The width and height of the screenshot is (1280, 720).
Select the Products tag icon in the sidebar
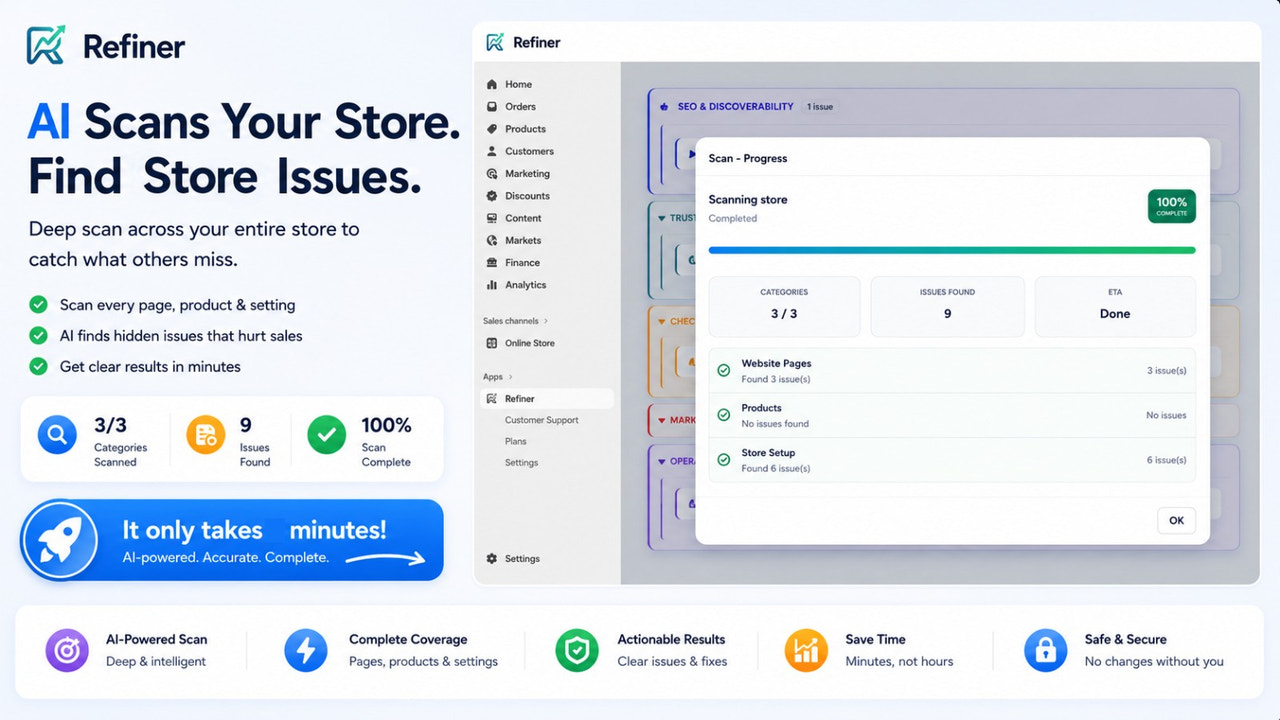[x=492, y=129]
